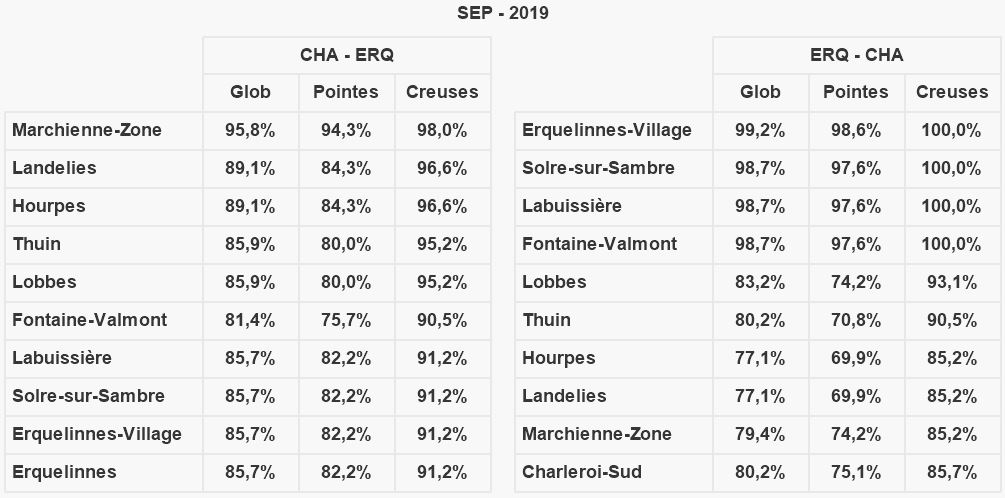The height and width of the screenshot is (498, 1005).
Task: Select the 93,1% Creuses cell
Action: click(x=952, y=282)
